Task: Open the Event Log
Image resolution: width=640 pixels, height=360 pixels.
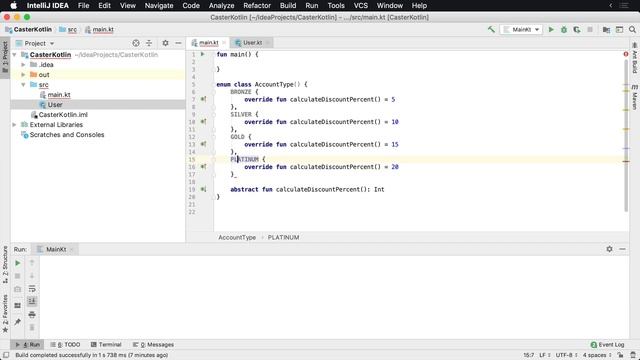Action: click(607, 344)
